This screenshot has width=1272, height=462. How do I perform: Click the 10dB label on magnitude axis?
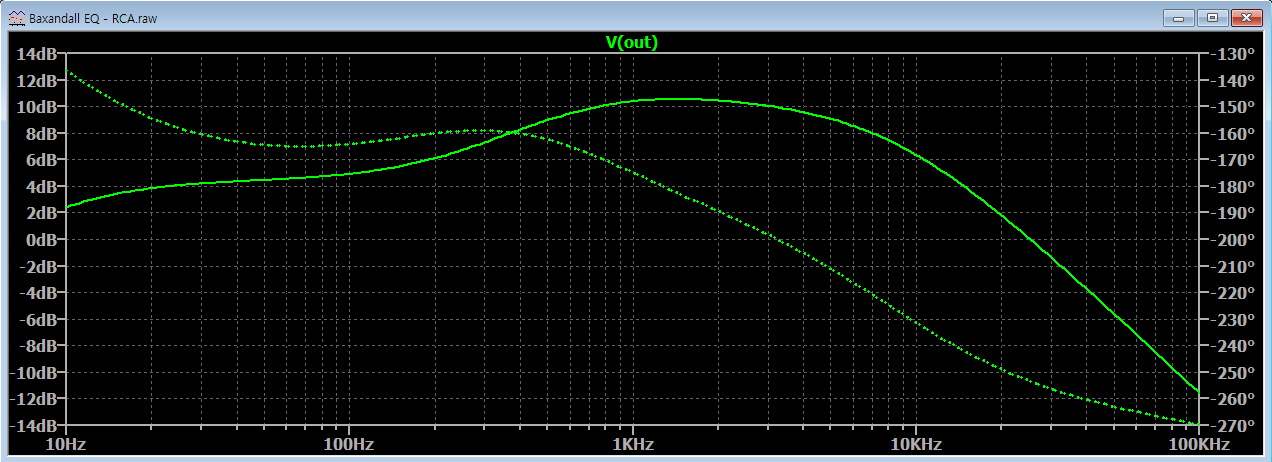click(x=39, y=107)
